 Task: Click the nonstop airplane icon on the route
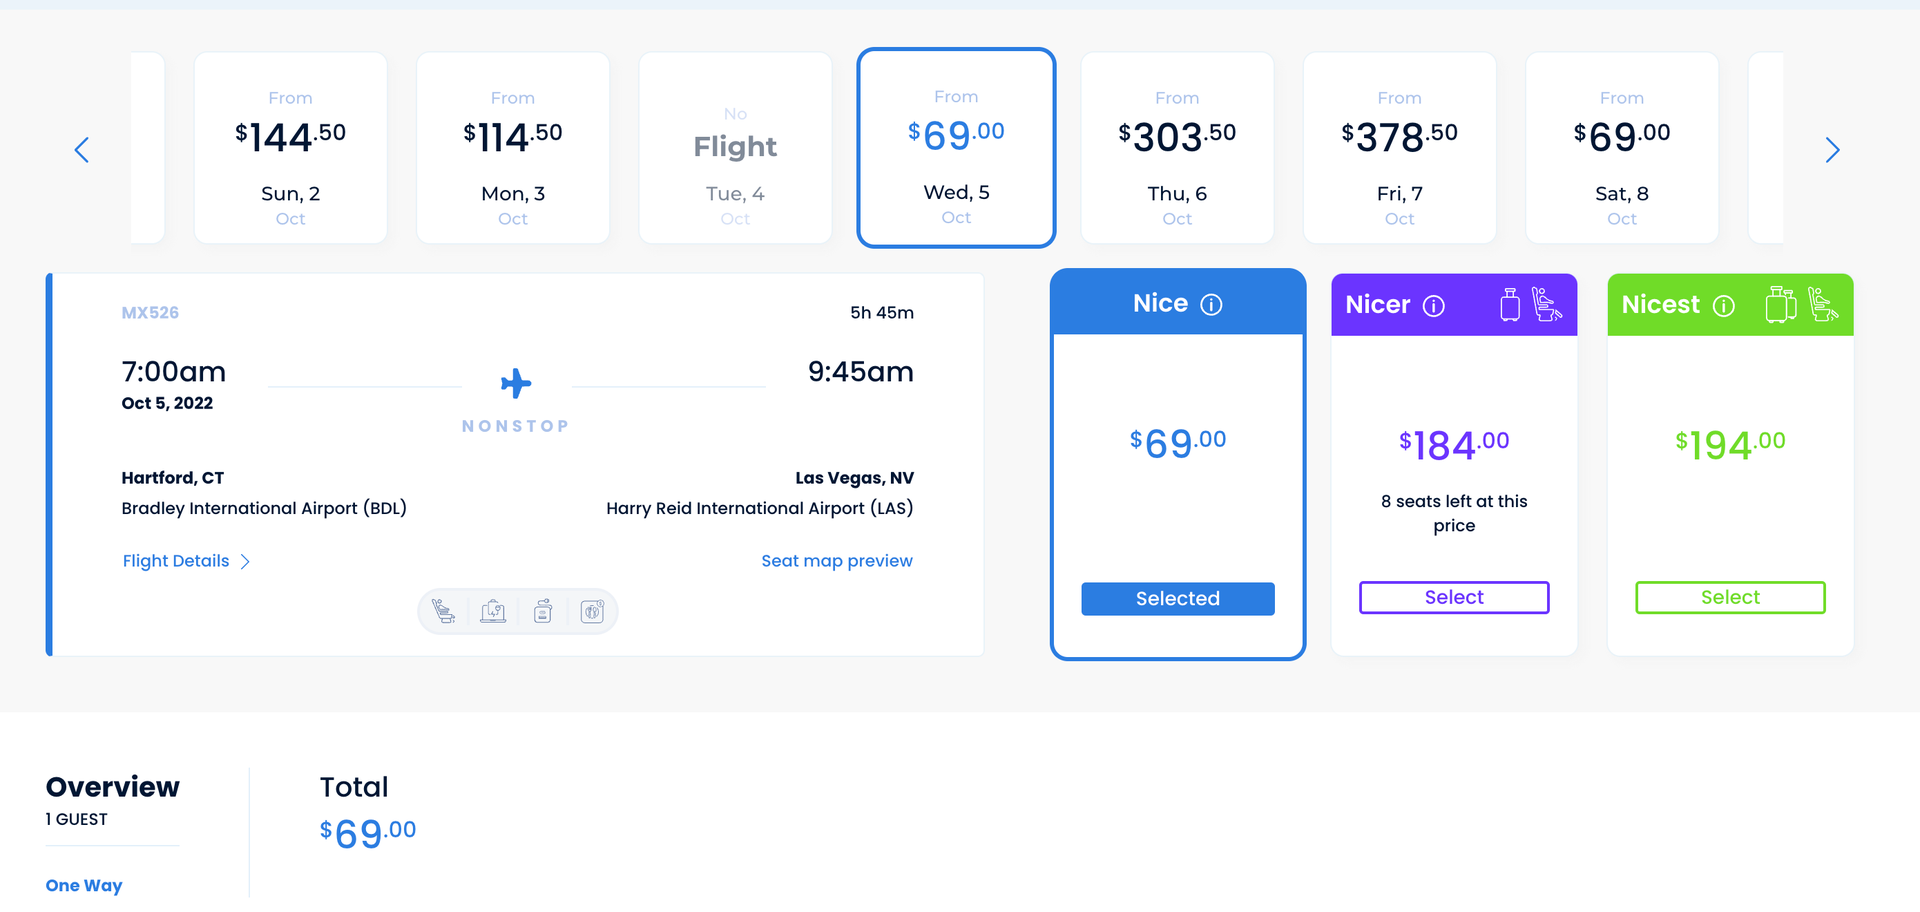coord(516,382)
